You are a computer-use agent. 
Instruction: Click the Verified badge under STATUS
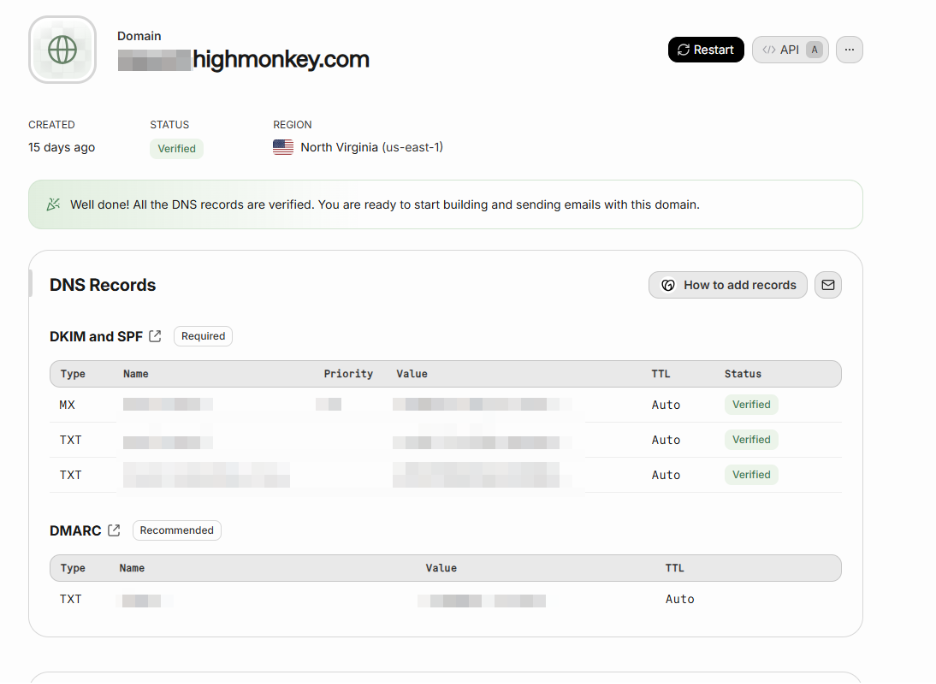[176, 148]
